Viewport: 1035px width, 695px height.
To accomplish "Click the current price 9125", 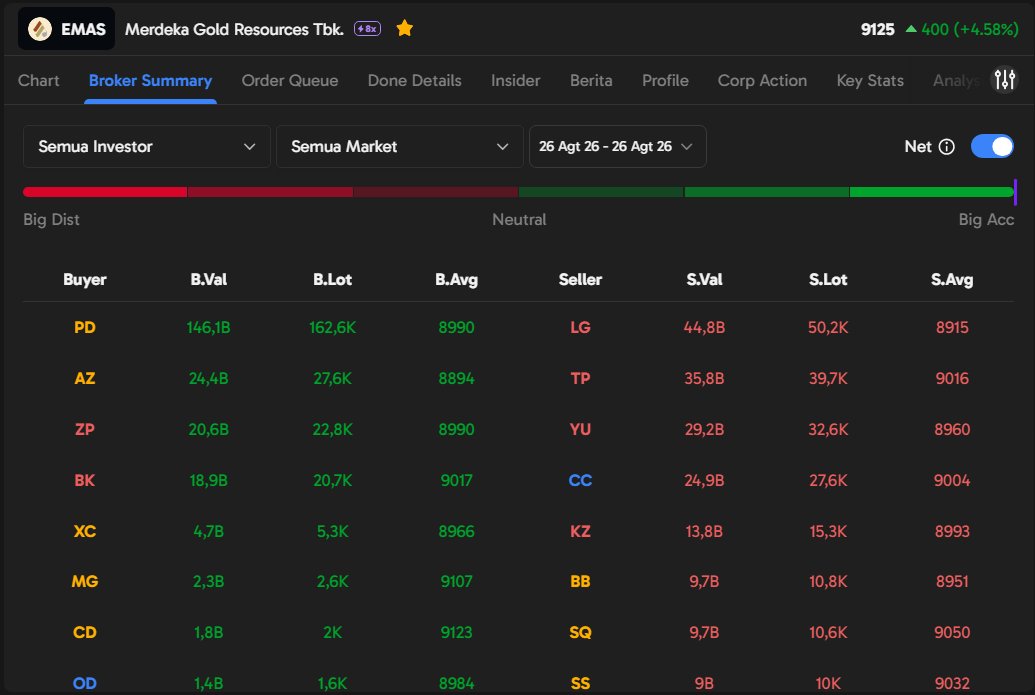I will (877, 29).
